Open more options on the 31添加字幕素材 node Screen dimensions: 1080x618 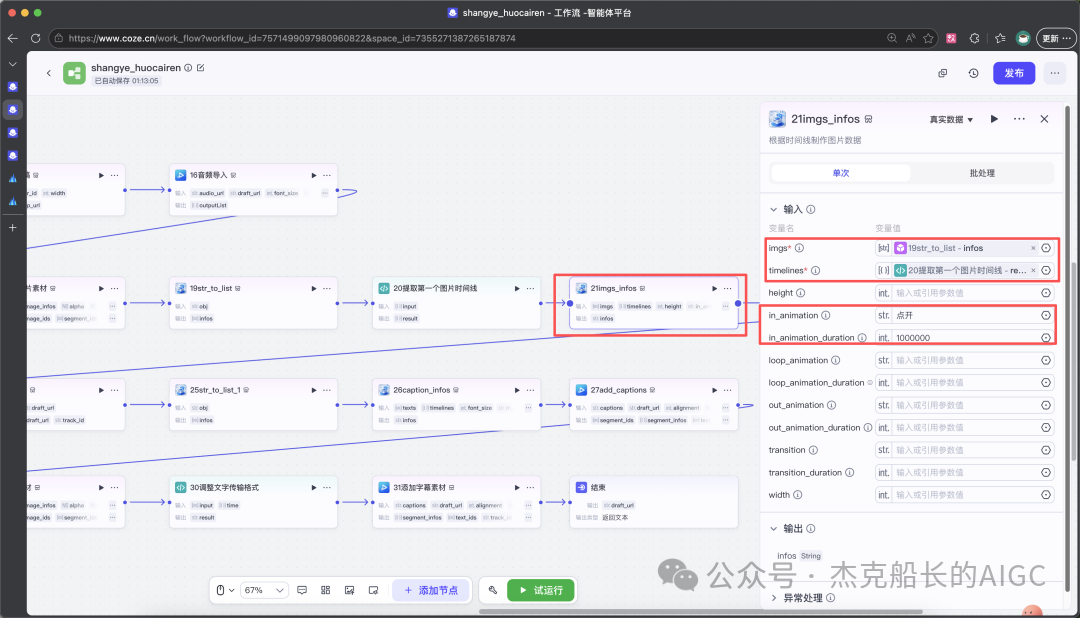tap(530, 487)
